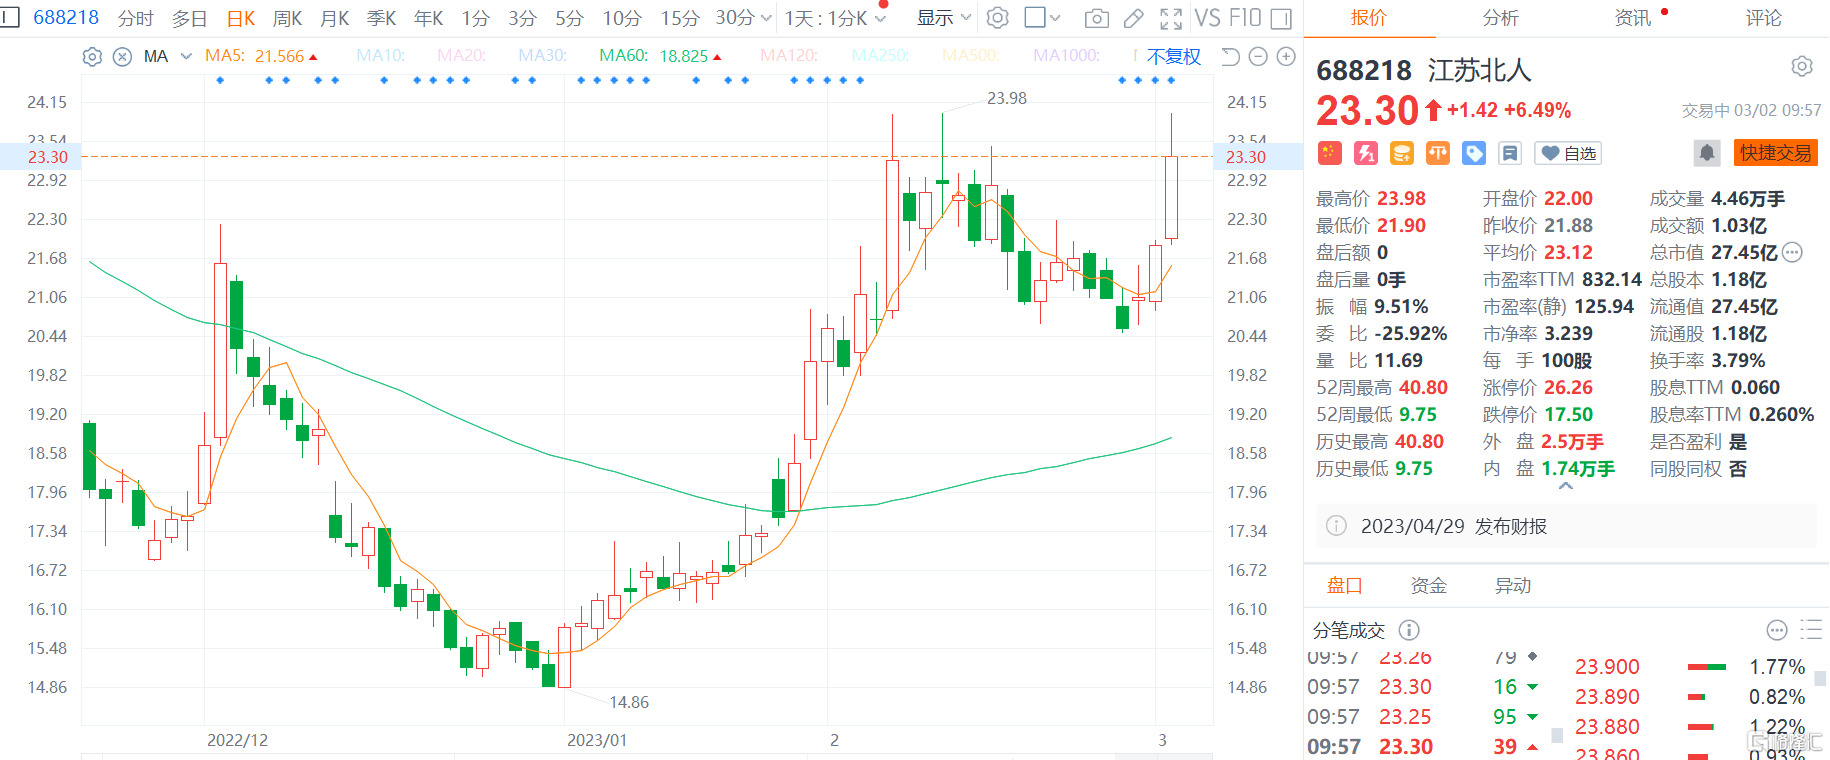Open chart settings gear in the top toolbar
Screen dimensions: 1830x760
[997, 18]
